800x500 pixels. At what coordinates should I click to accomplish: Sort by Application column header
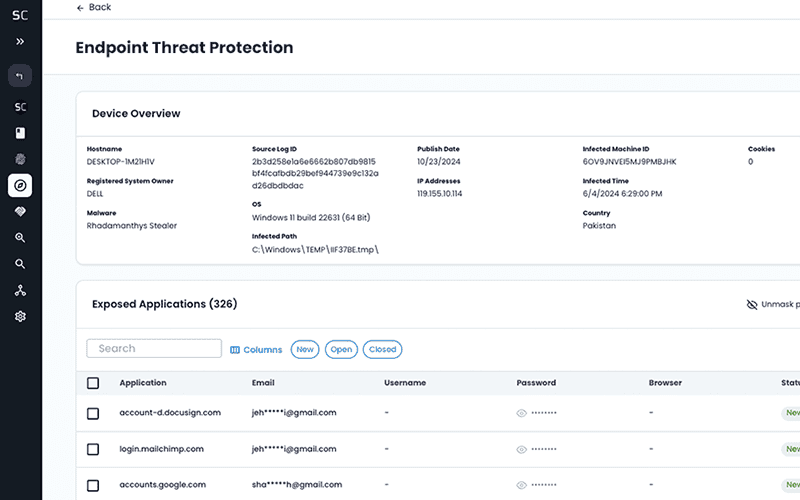143,383
